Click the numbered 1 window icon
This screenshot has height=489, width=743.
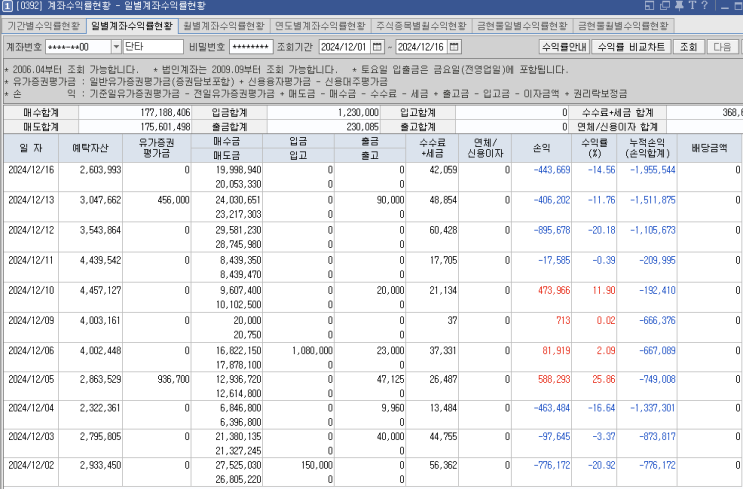pos(7,6)
